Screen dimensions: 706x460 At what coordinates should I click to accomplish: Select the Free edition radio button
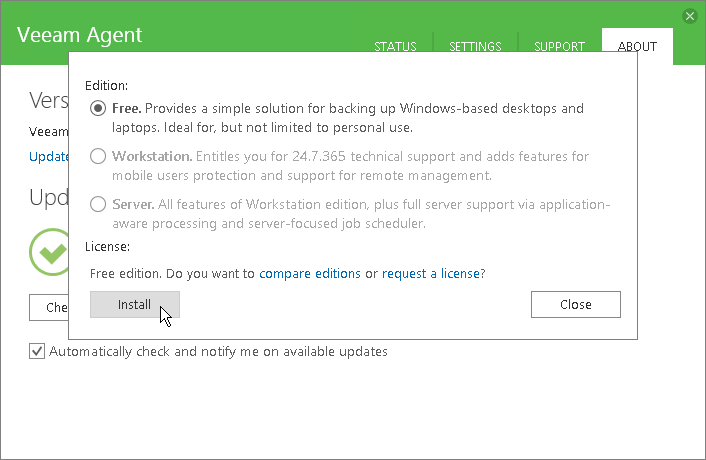(x=98, y=108)
